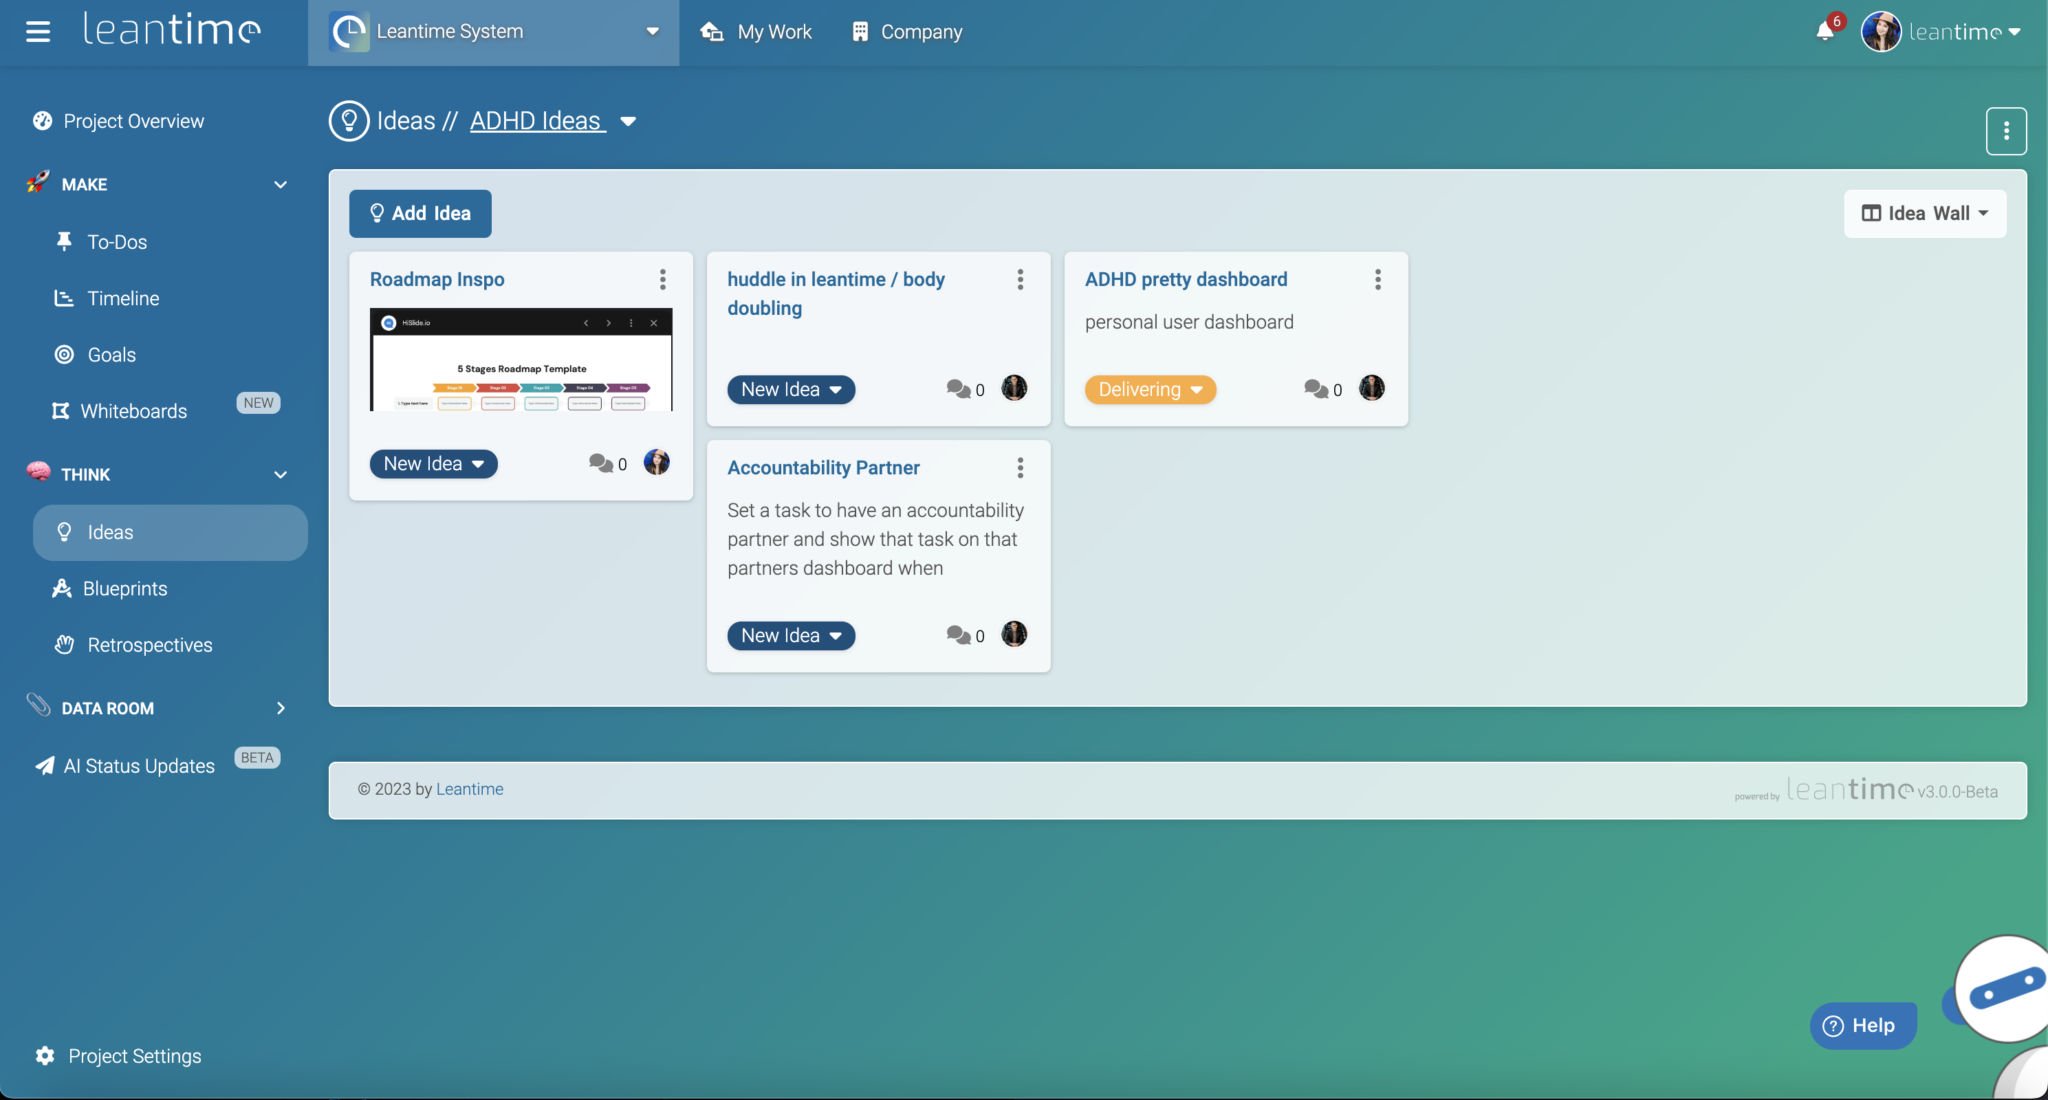Image resolution: width=2048 pixels, height=1100 pixels.
Task: Collapse the MAKE sidebar section
Action: pos(280,184)
